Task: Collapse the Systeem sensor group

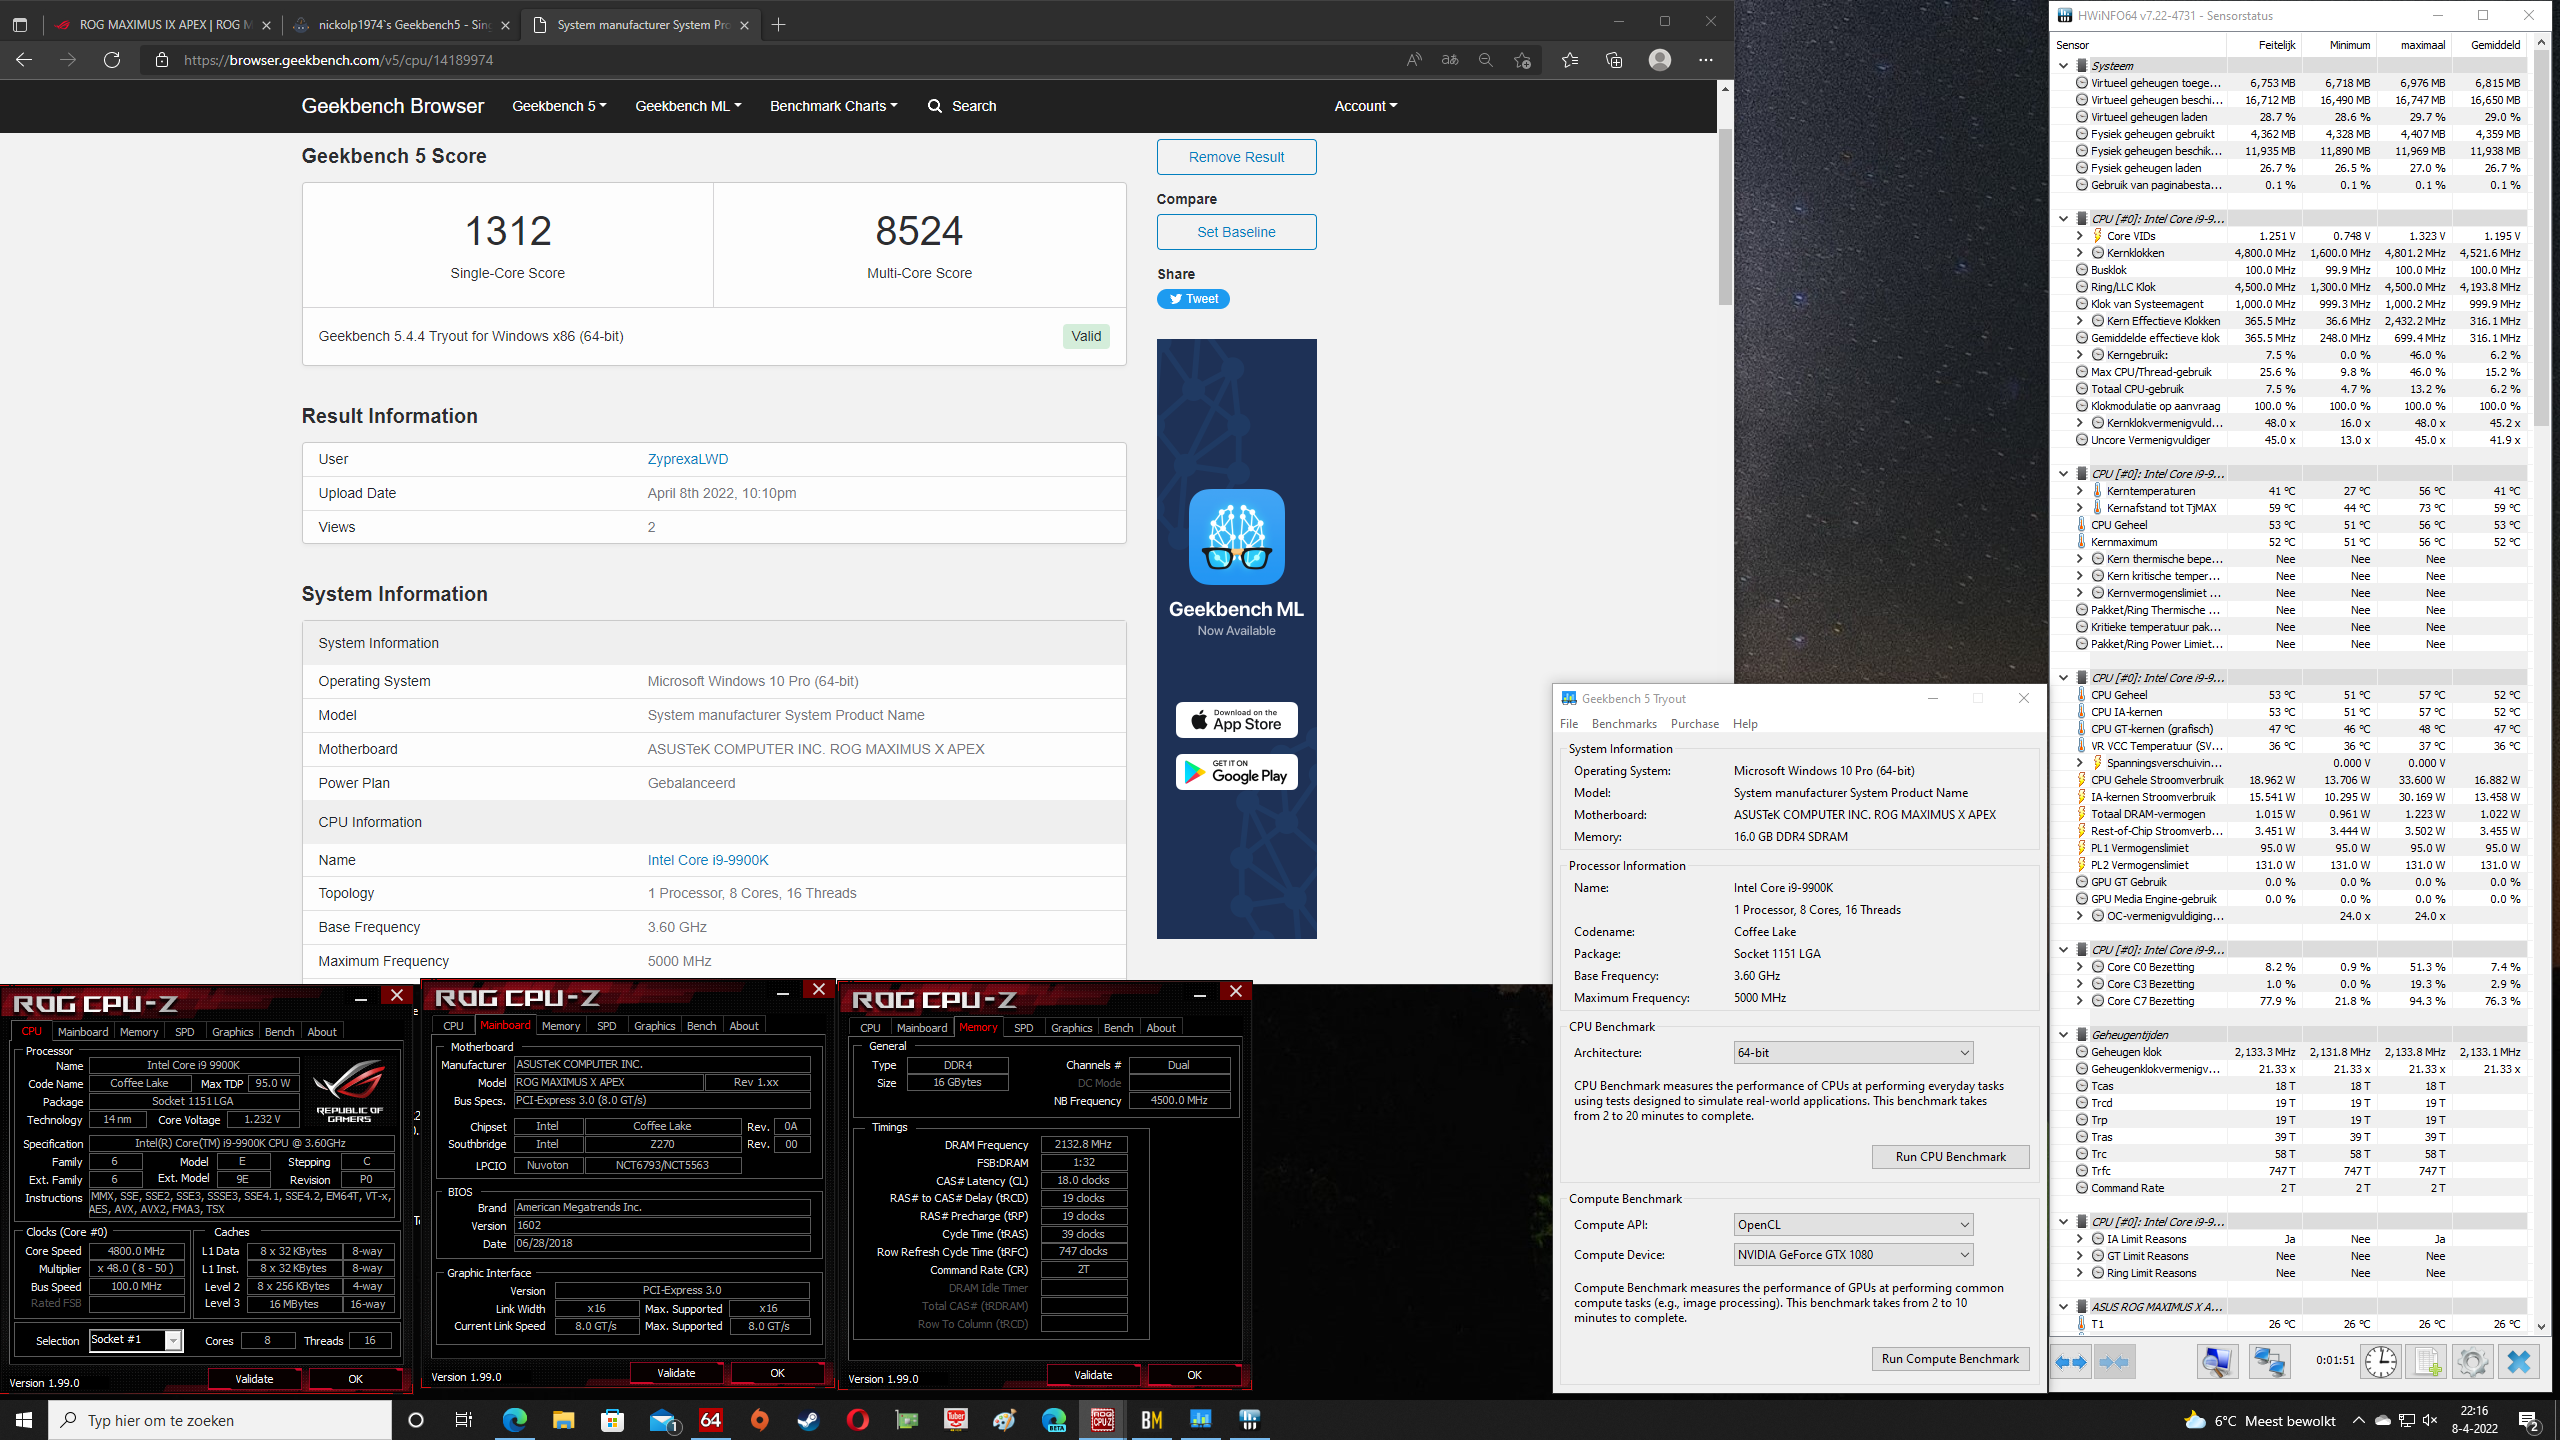Action: pyautogui.click(x=2063, y=66)
